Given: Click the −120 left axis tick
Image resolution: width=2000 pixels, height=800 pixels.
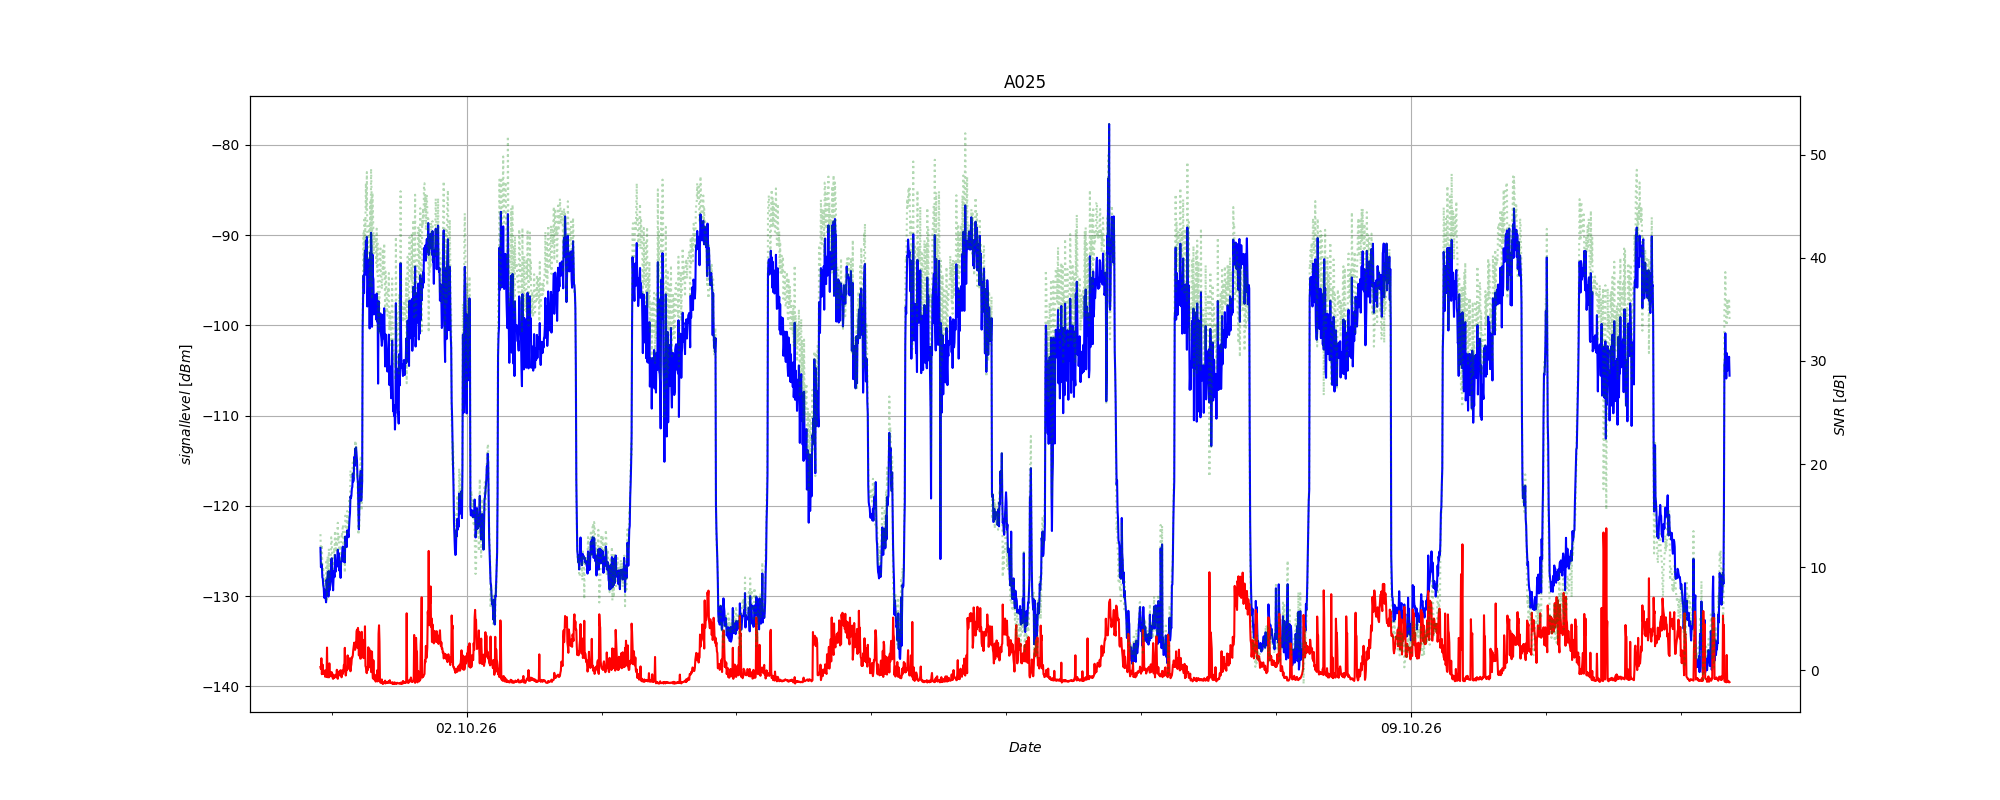Looking at the screenshot, I should click(221, 506).
